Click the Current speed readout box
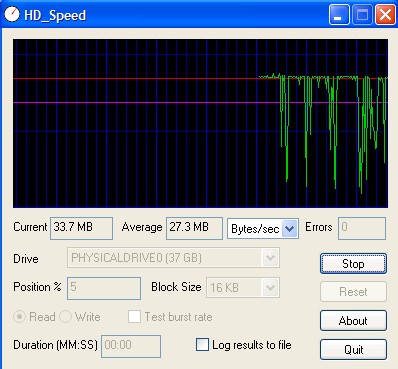 tap(81, 228)
